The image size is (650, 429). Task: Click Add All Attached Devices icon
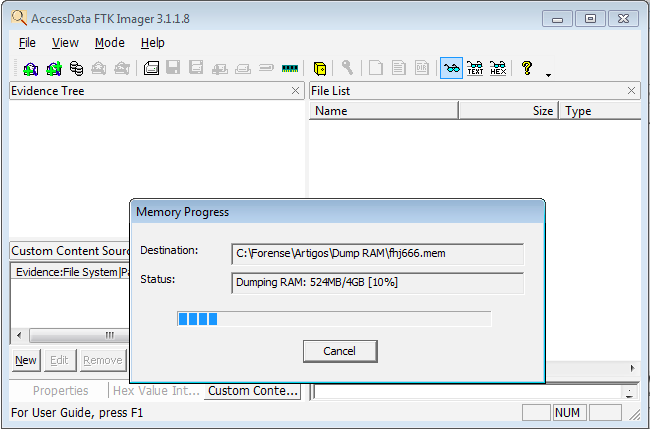[54, 68]
